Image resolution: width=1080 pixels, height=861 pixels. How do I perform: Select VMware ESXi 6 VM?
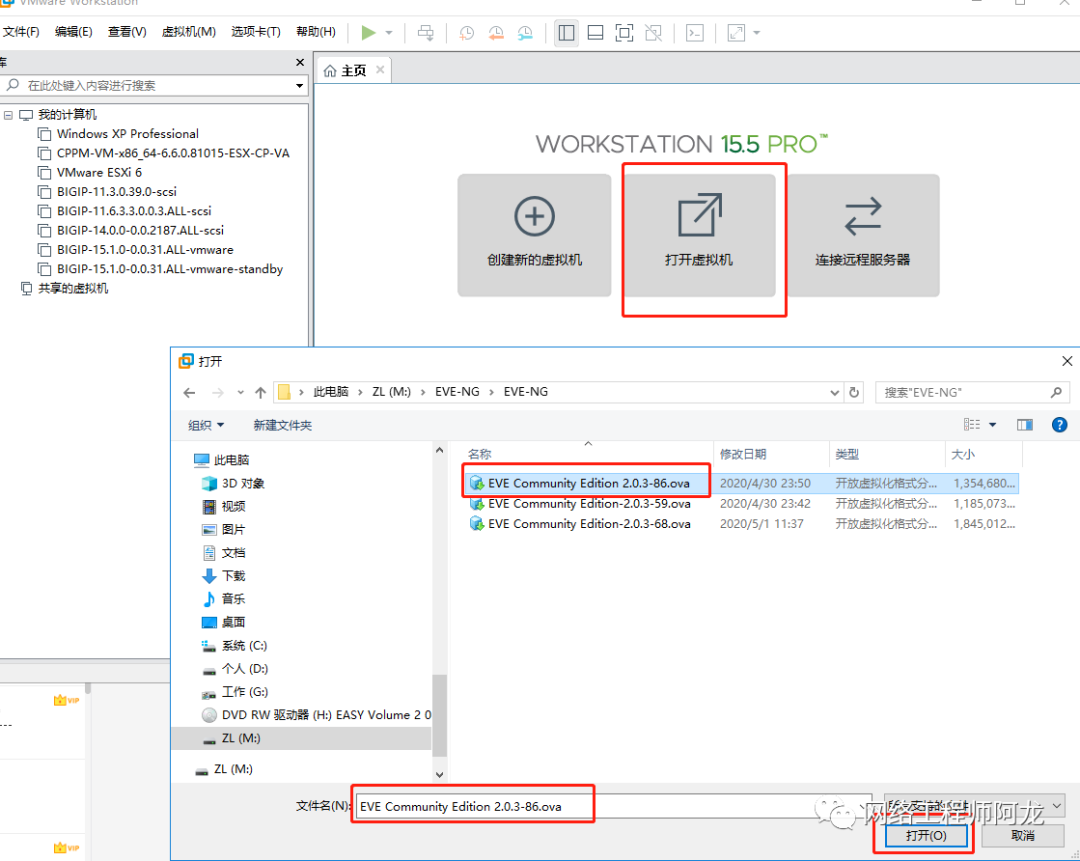click(x=99, y=172)
